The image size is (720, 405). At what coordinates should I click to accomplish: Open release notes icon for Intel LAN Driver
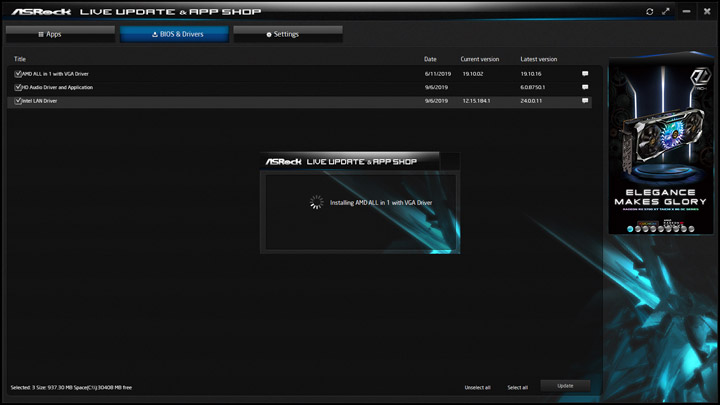point(585,101)
